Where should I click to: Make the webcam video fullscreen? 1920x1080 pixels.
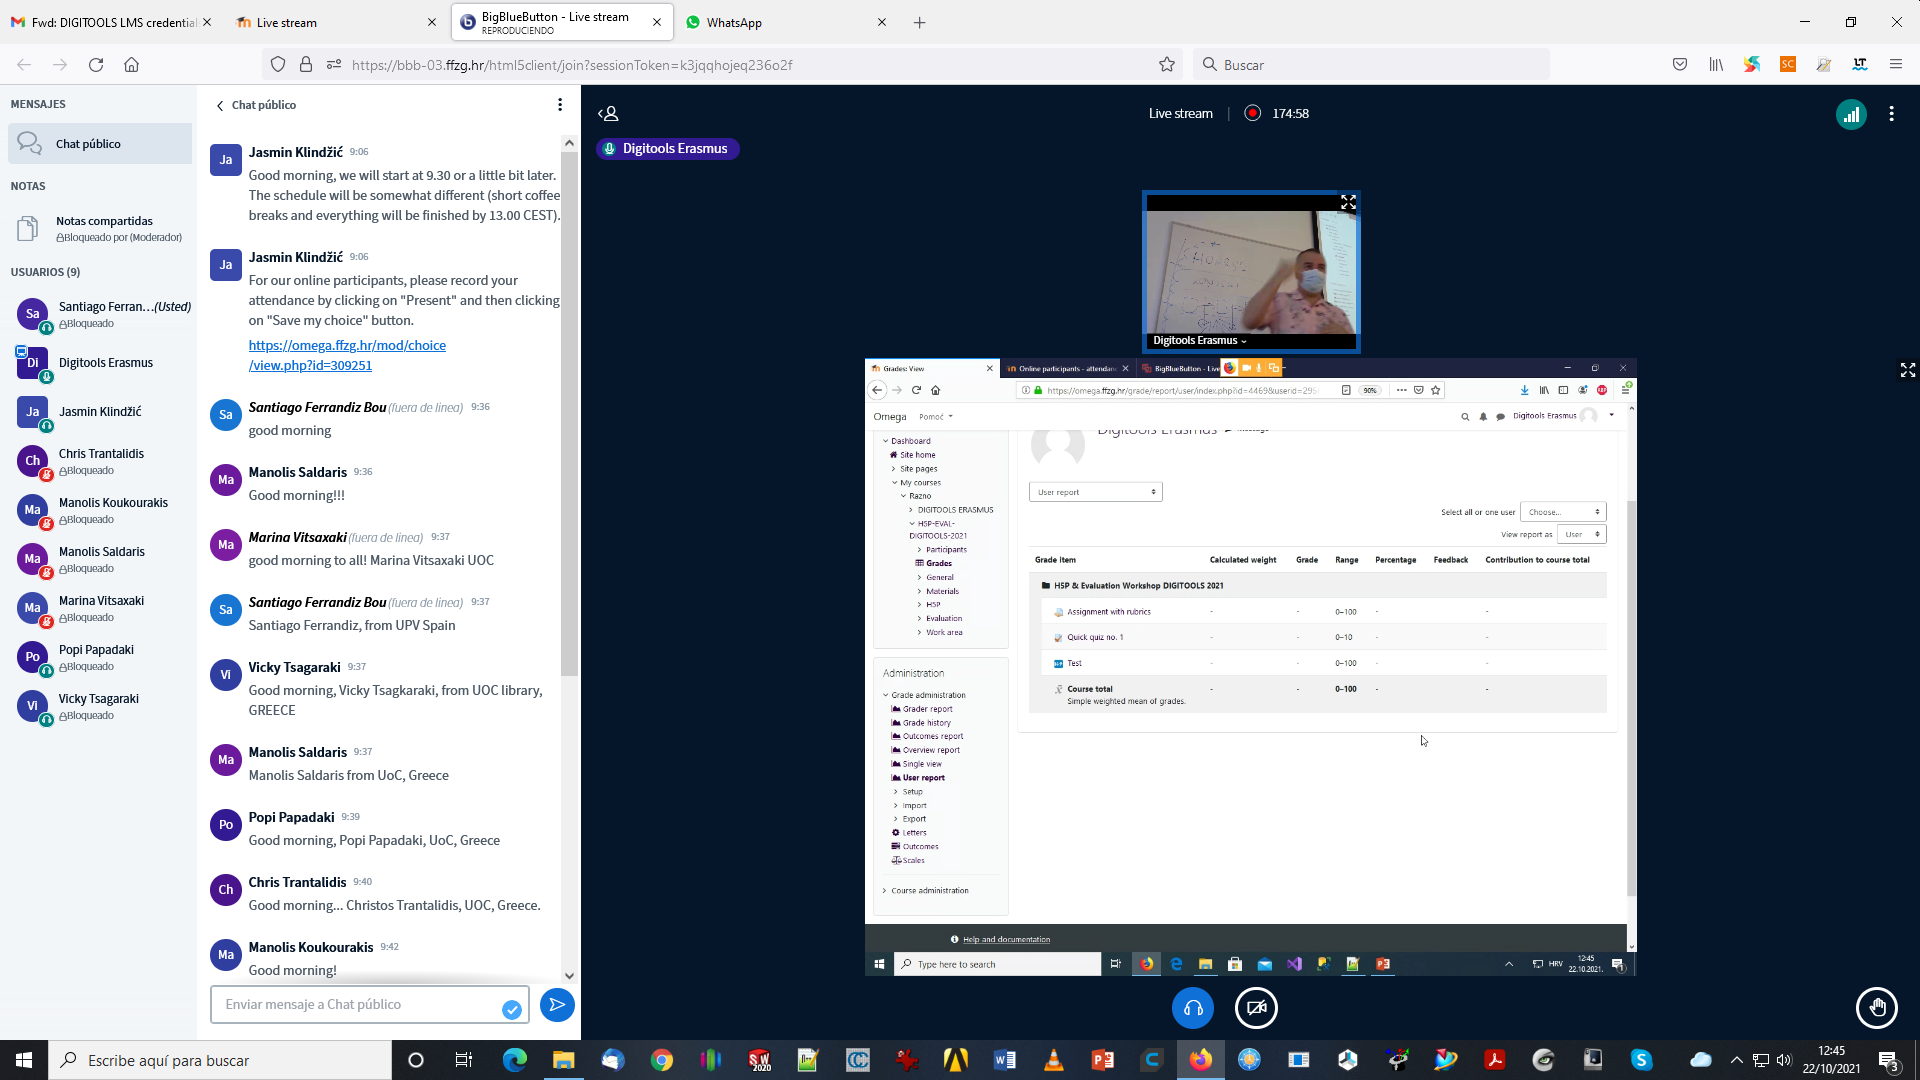pos(1348,203)
